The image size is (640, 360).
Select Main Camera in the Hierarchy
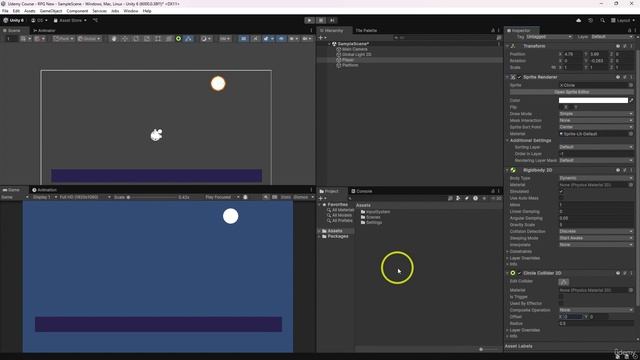(354, 49)
